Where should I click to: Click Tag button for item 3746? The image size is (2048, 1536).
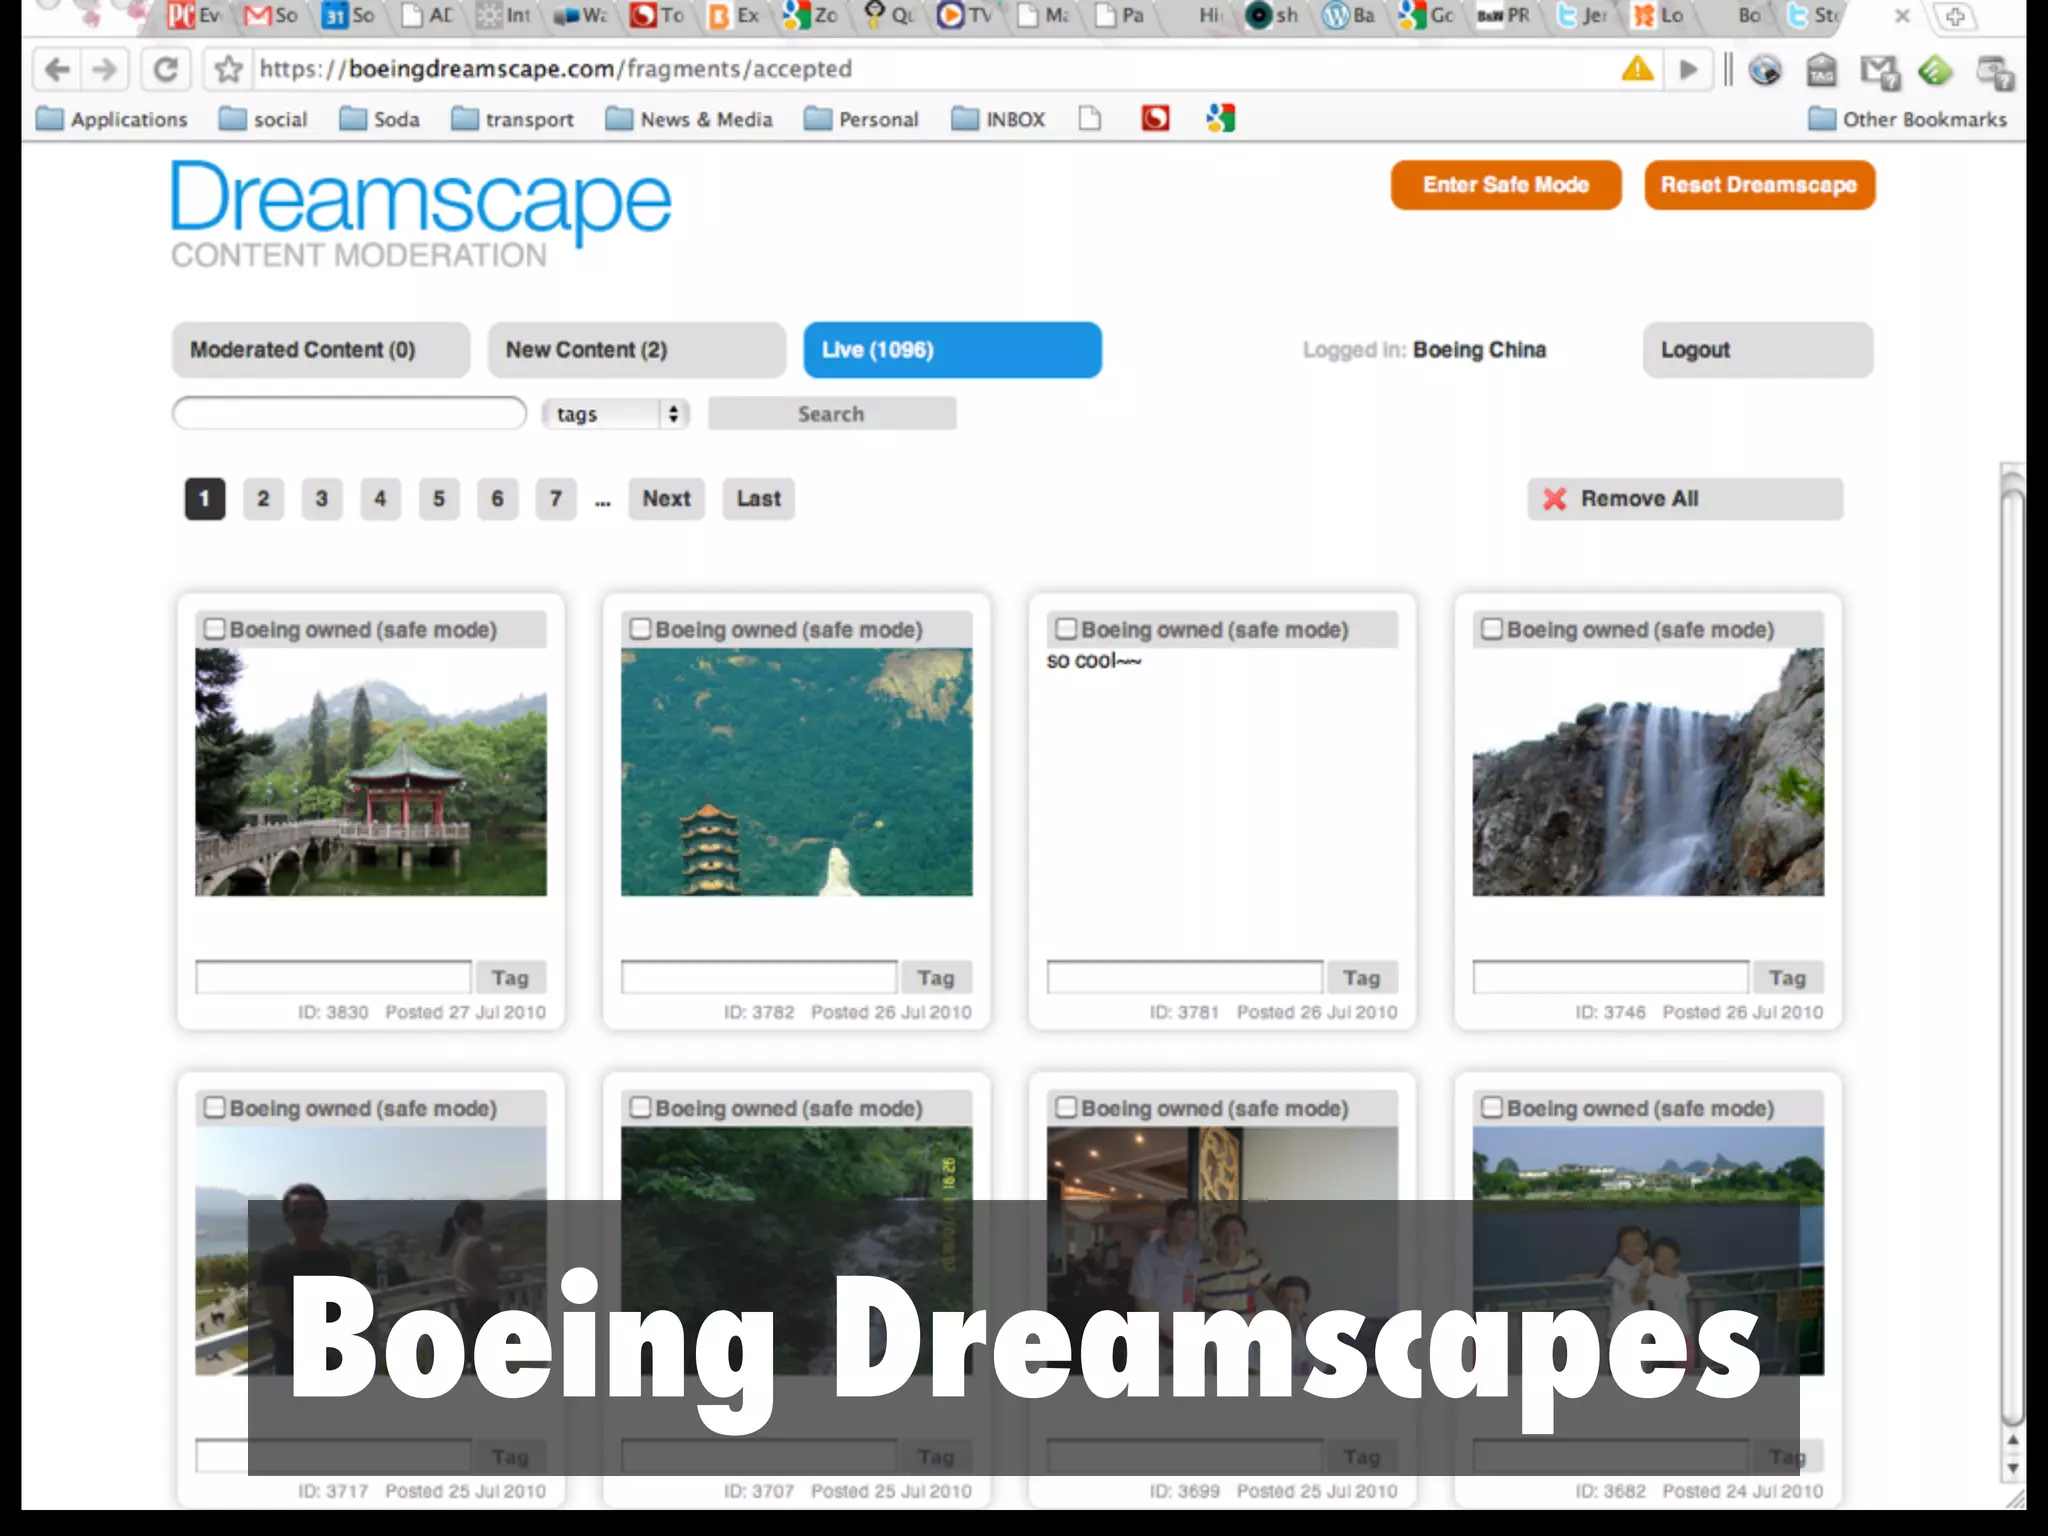pos(1787,977)
